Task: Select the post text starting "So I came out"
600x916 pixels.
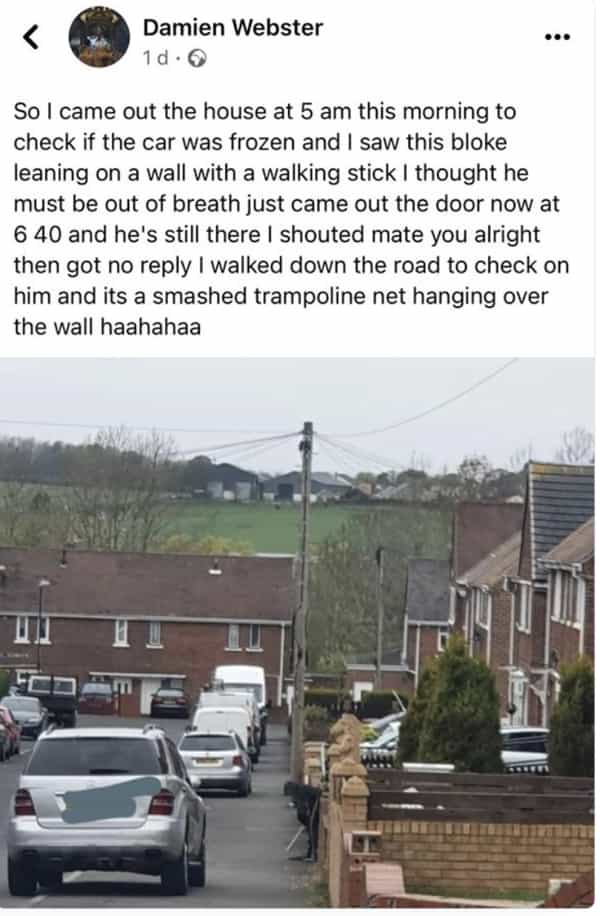Action: click(291, 219)
